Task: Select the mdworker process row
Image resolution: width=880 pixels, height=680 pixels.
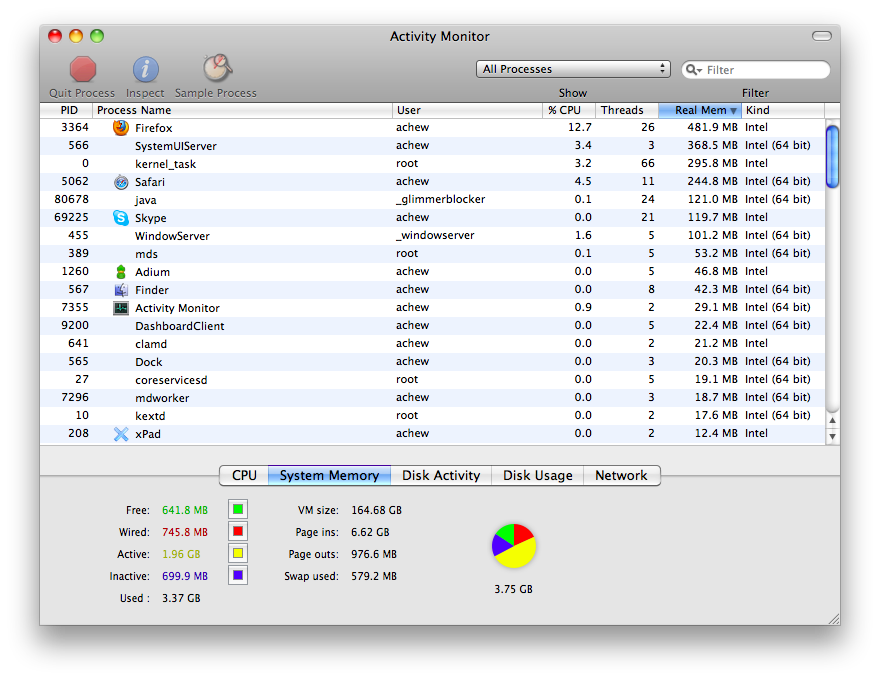Action: [433, 398]
